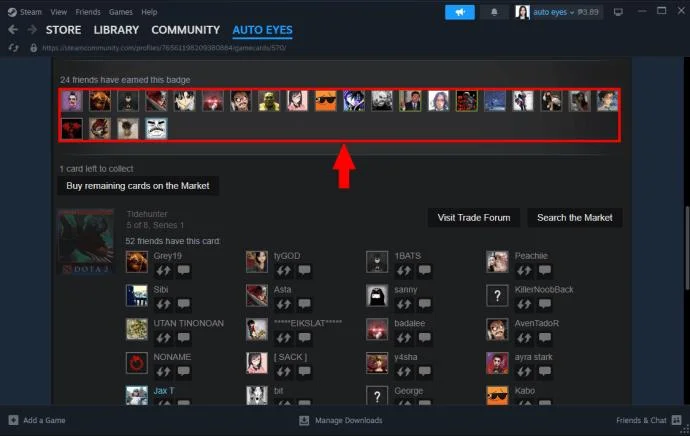Toggle Big Picture mode monitor icon

618,12
